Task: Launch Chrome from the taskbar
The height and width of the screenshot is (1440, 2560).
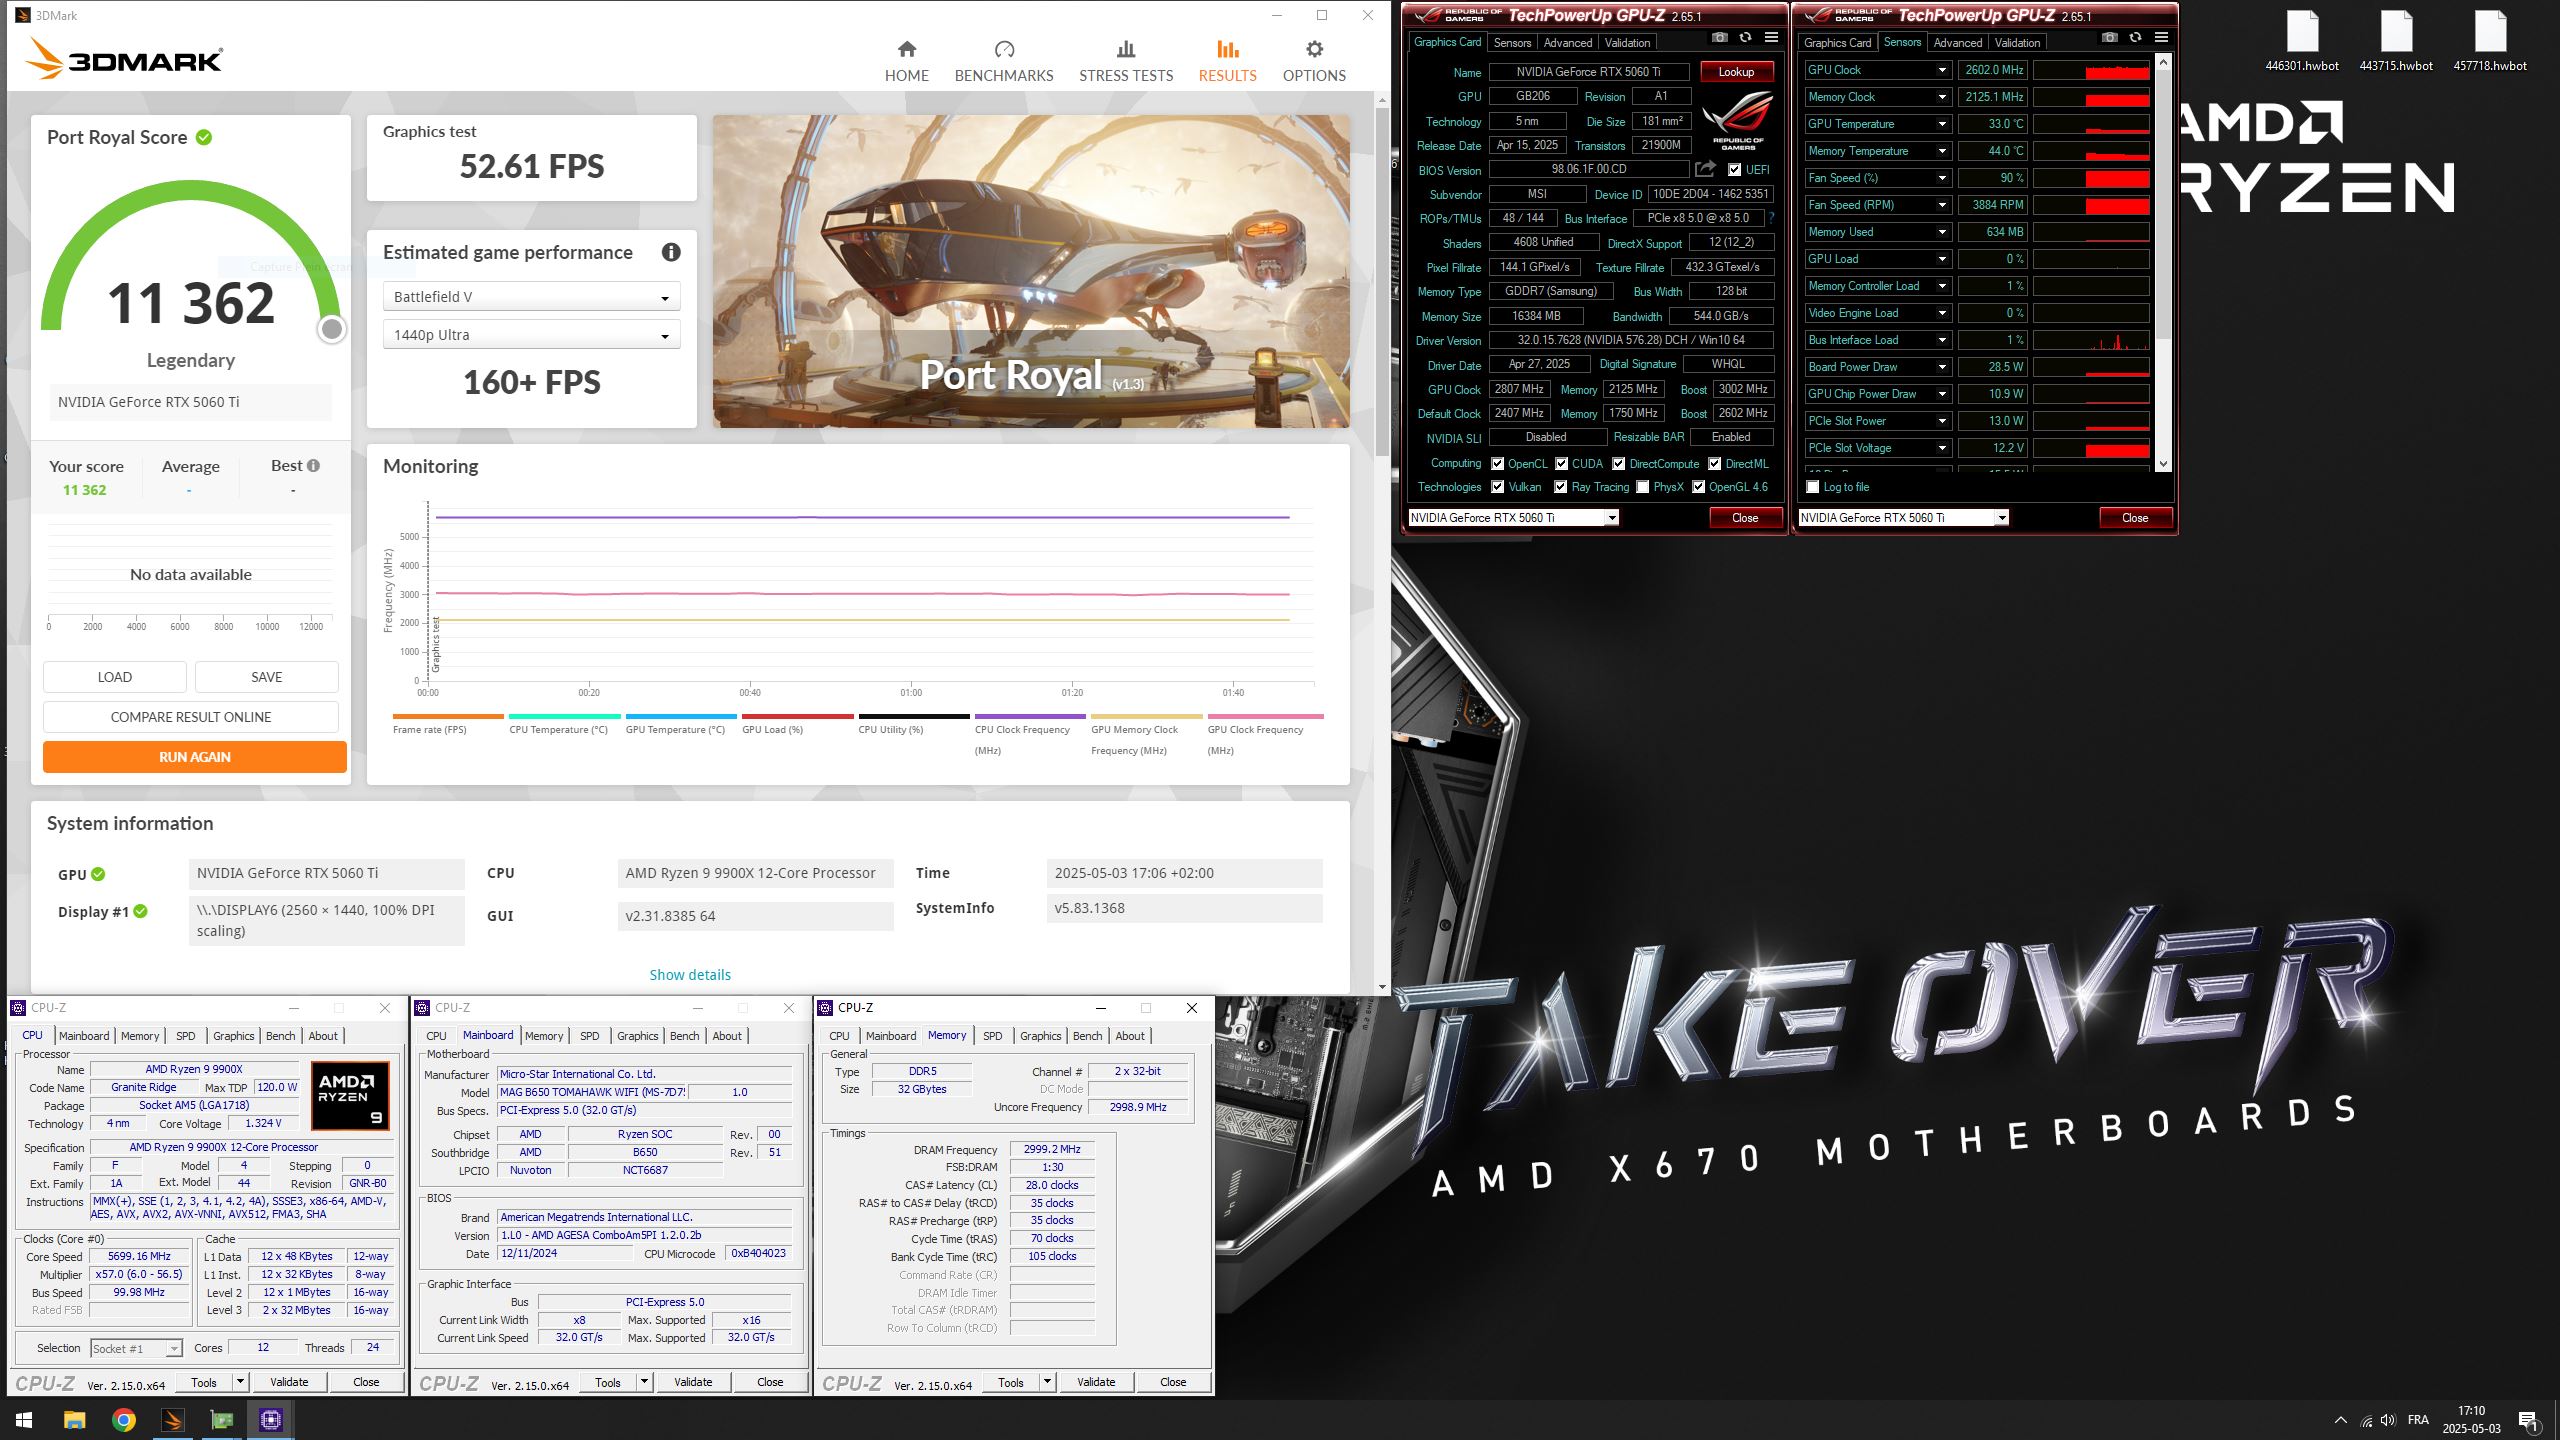Action: [x=123, y=1420]
